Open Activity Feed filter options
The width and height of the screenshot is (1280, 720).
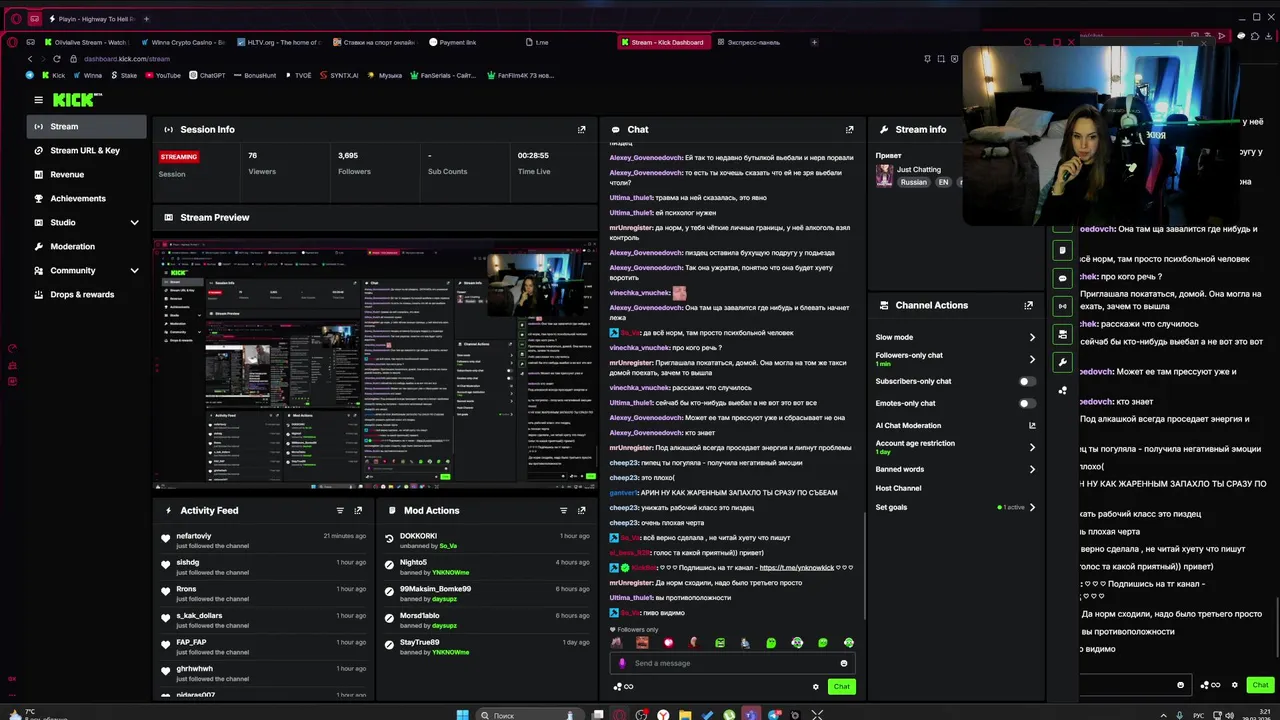pos(340,510)
